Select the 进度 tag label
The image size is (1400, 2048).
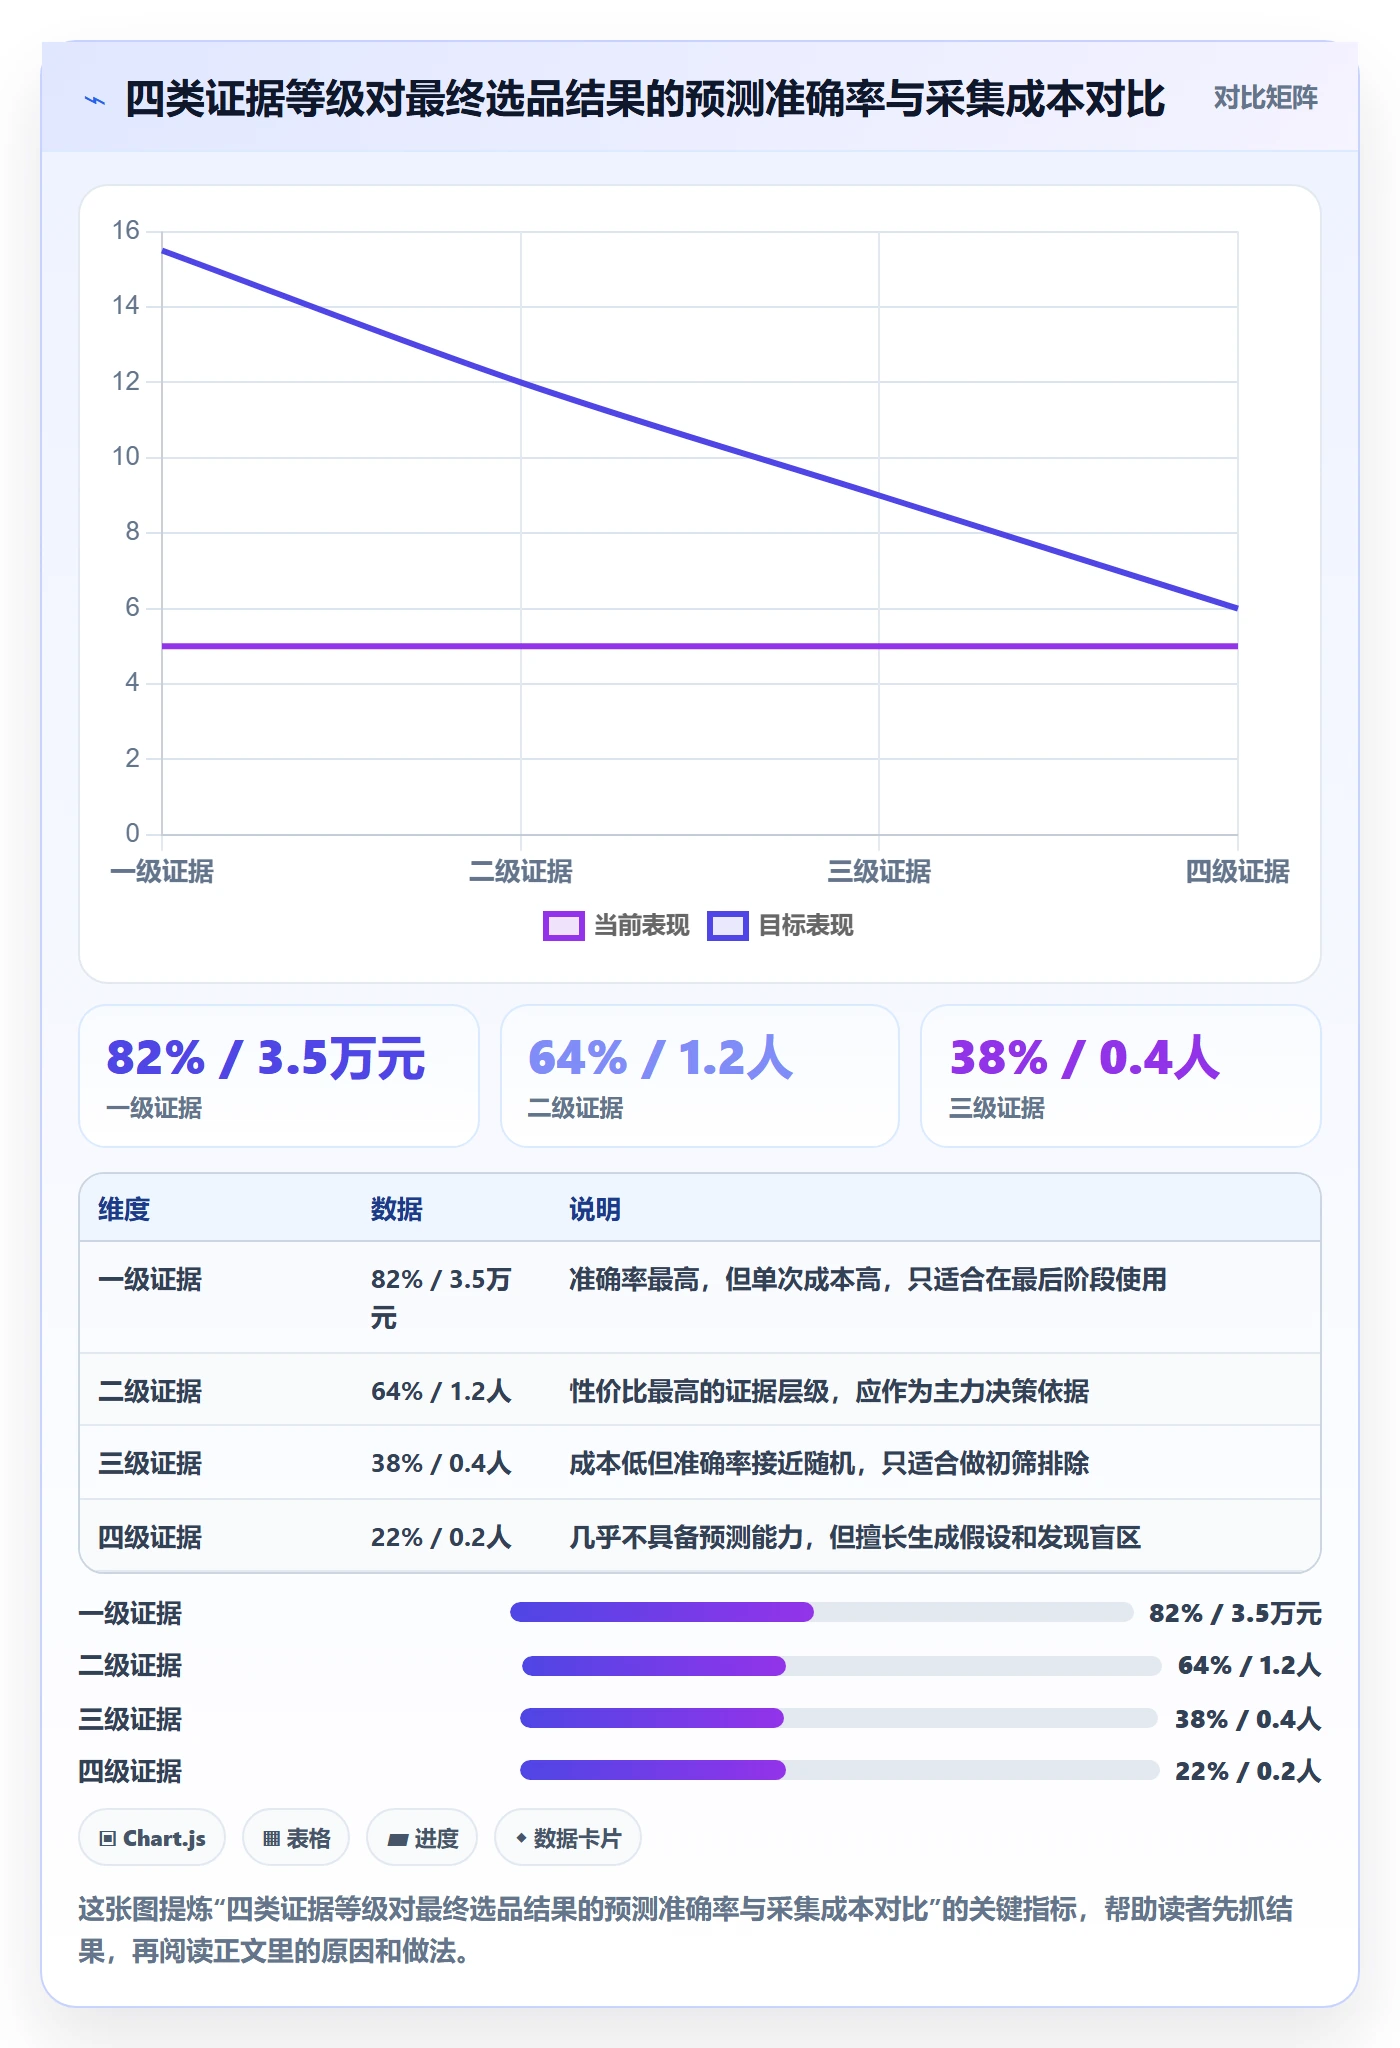pos(436,1838)
